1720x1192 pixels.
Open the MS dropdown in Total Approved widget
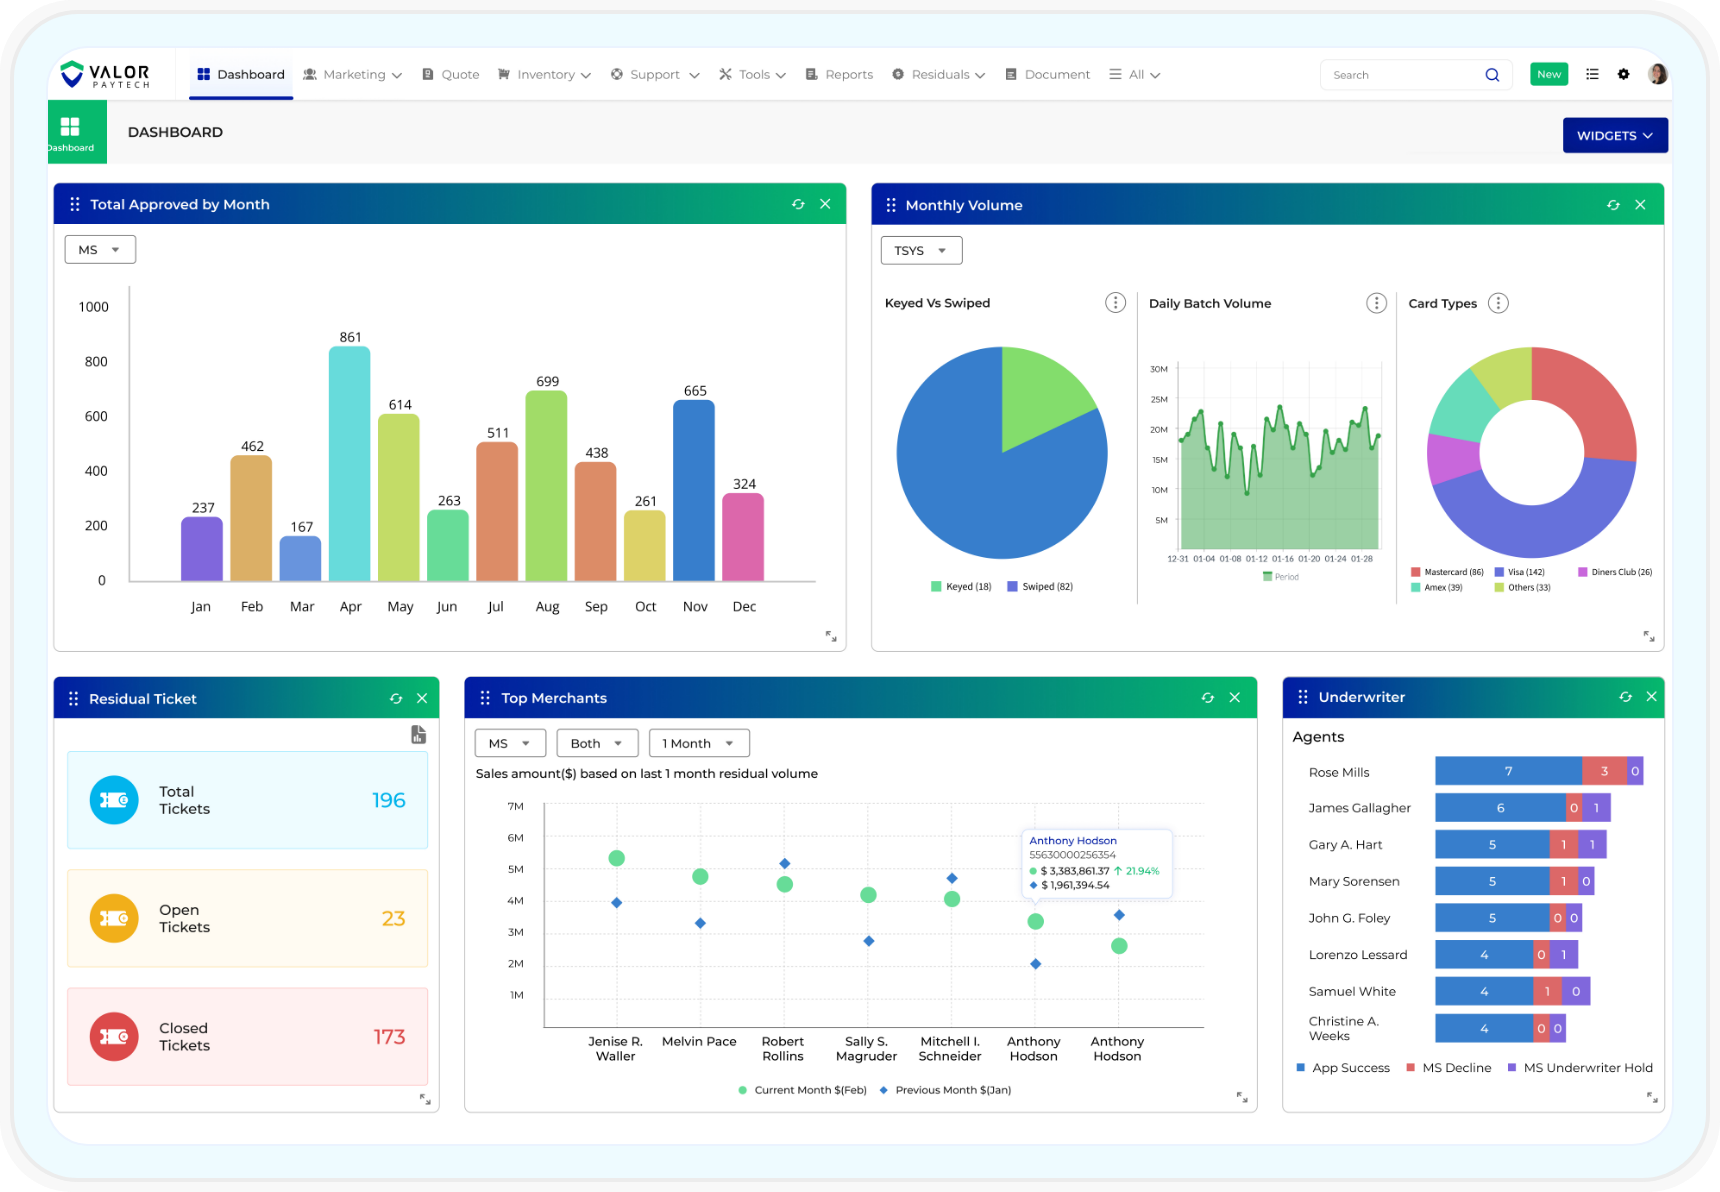tap(99, 249)
